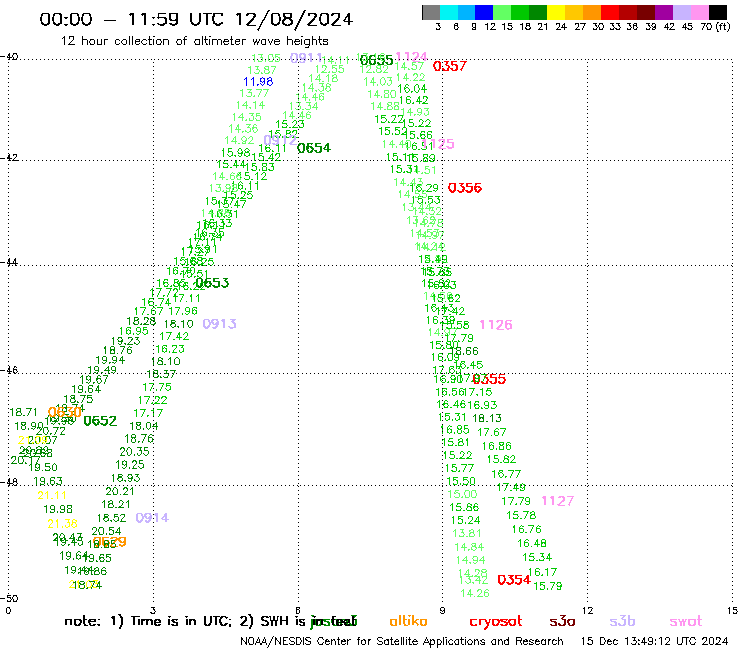
Task: Click the yellow wave height value 21.11
Action: click(52, 495)
